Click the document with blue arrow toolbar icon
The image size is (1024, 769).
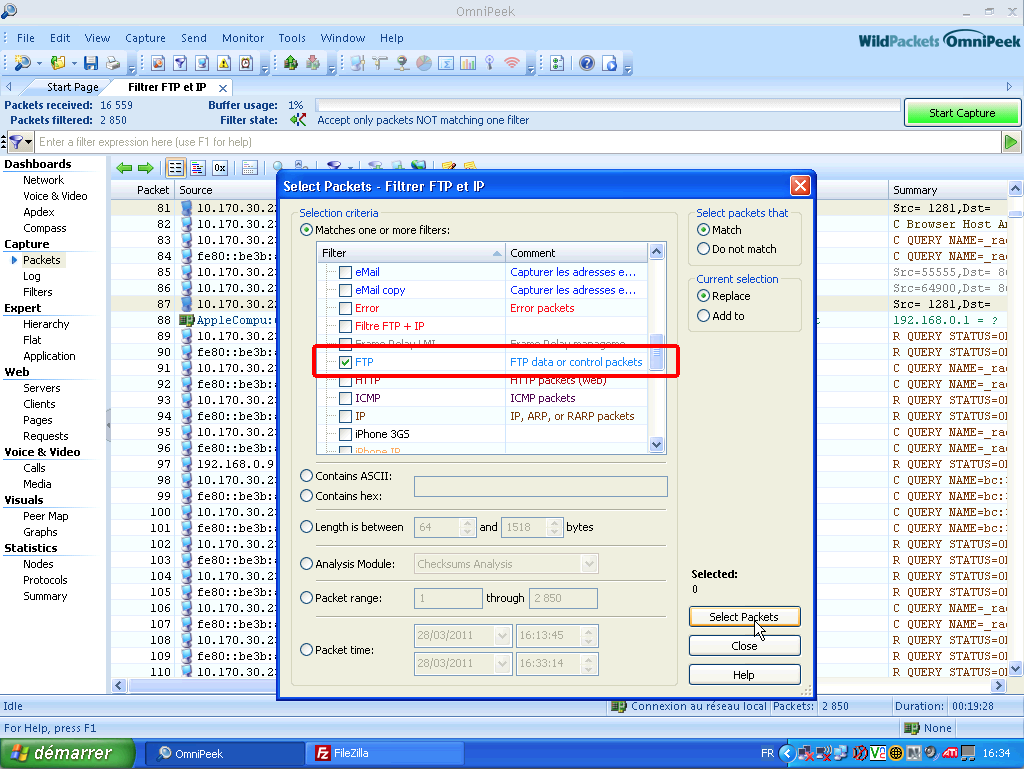(x=609, y=63)
